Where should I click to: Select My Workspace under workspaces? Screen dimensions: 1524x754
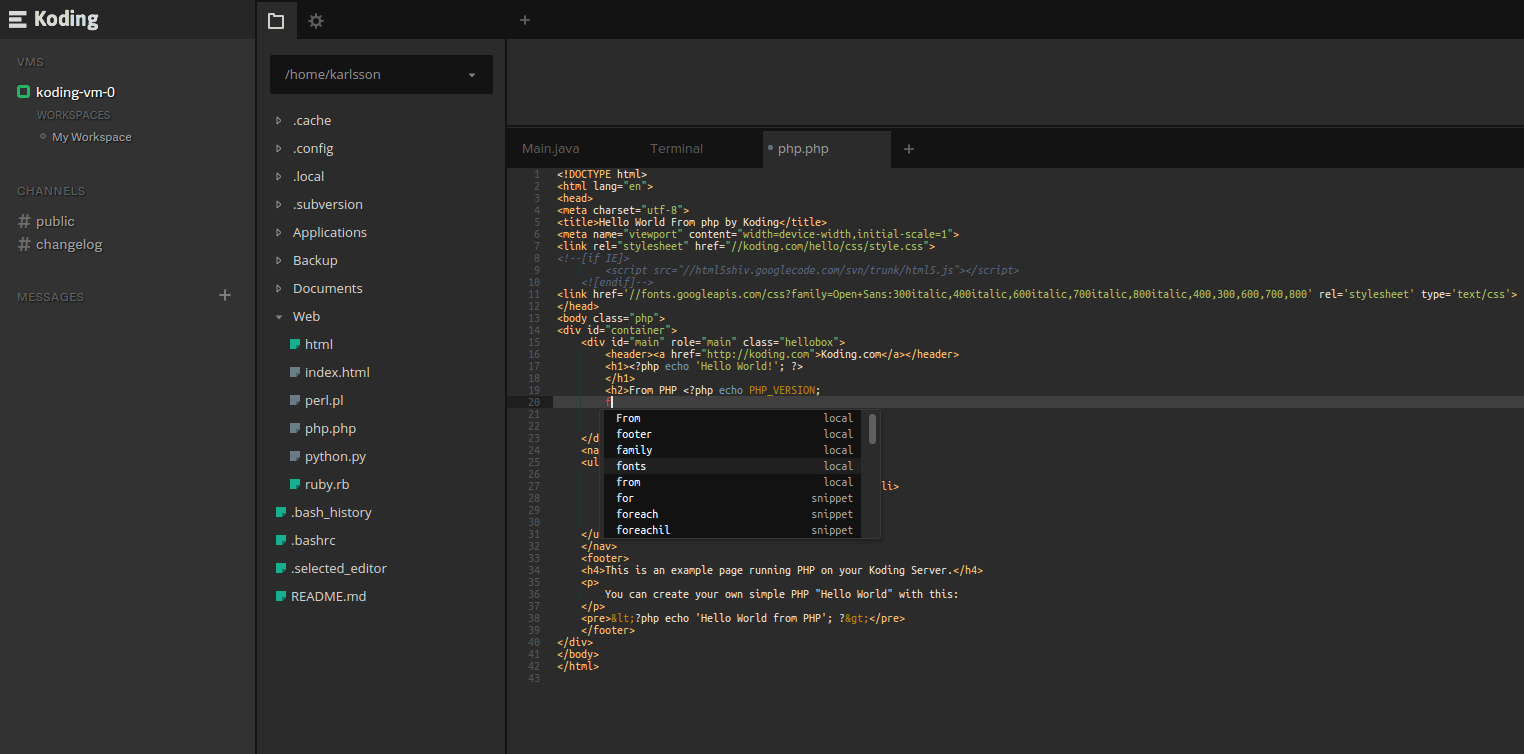[x=91, y=137]
